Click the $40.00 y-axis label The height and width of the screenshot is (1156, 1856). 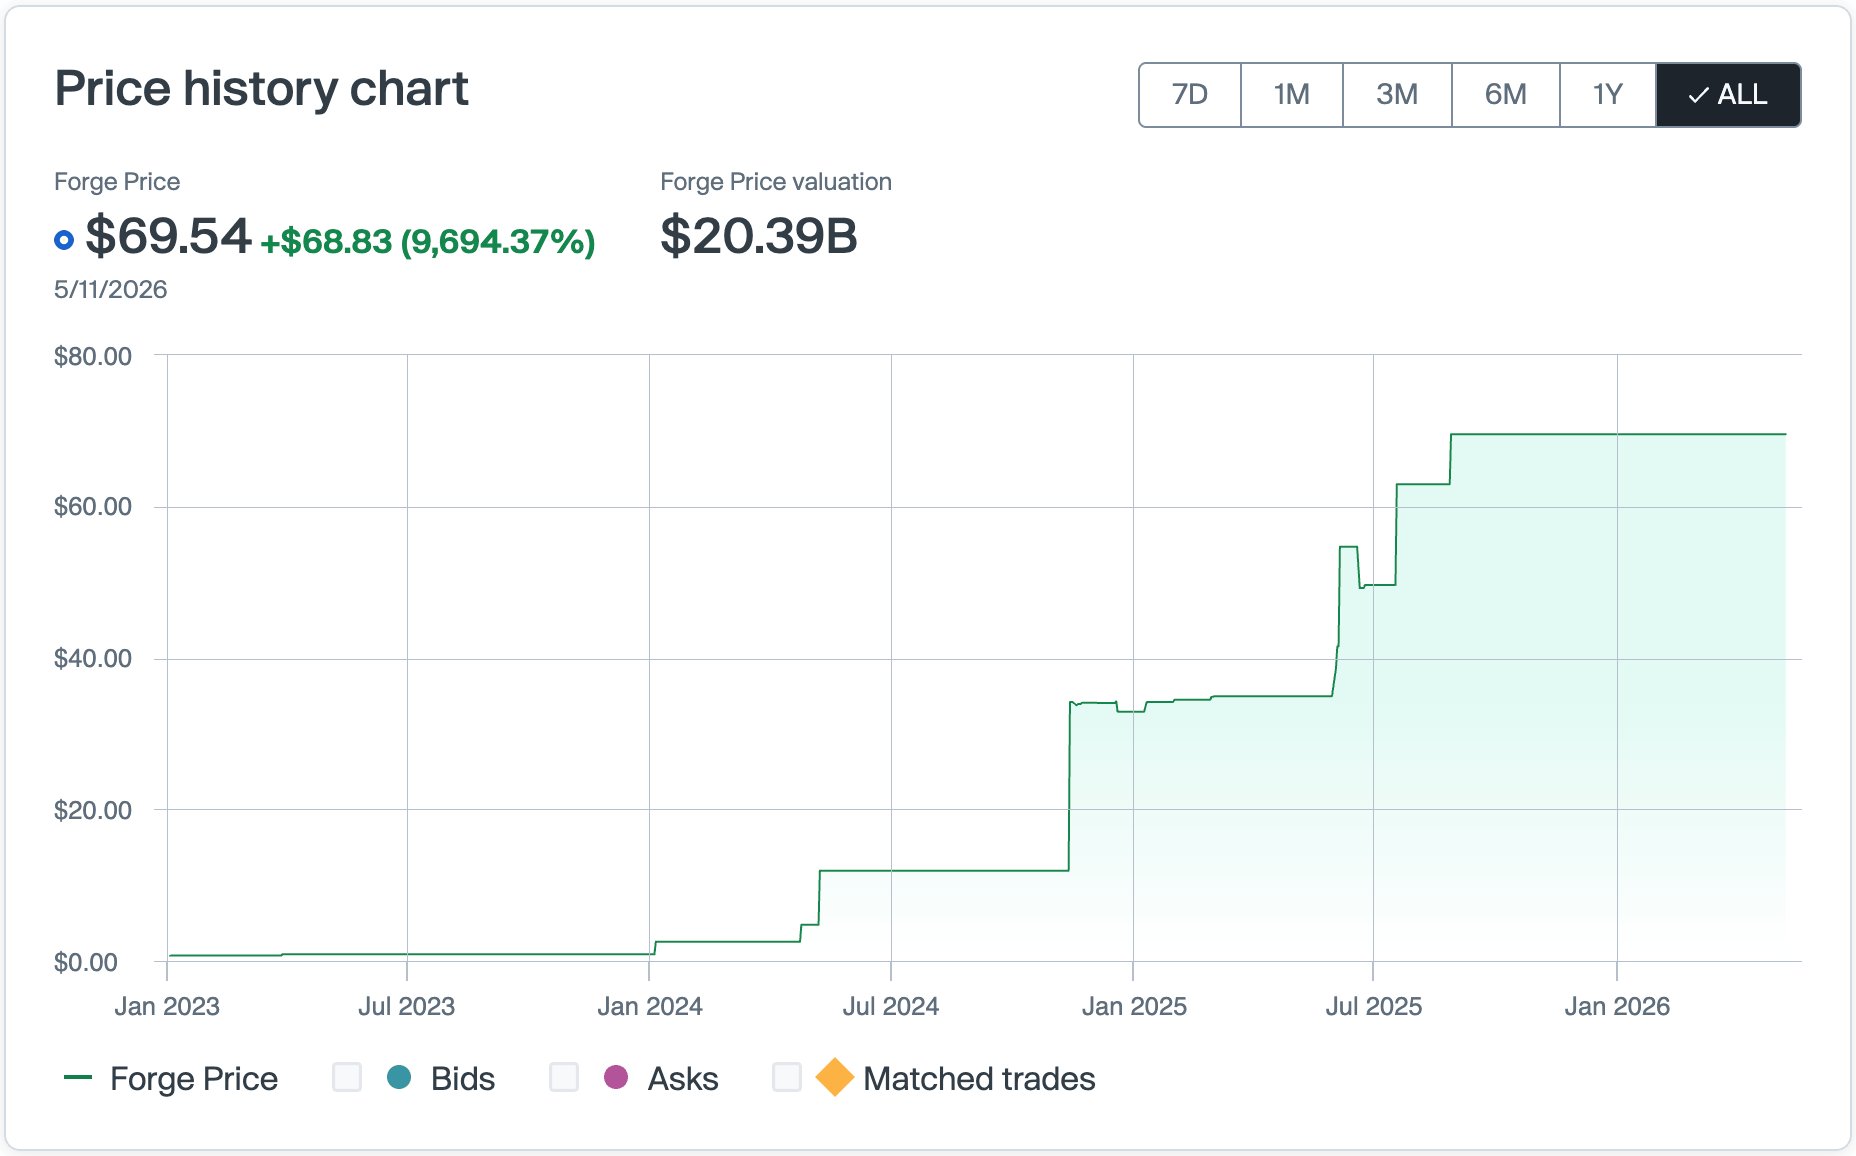click(x=93, y=659)
